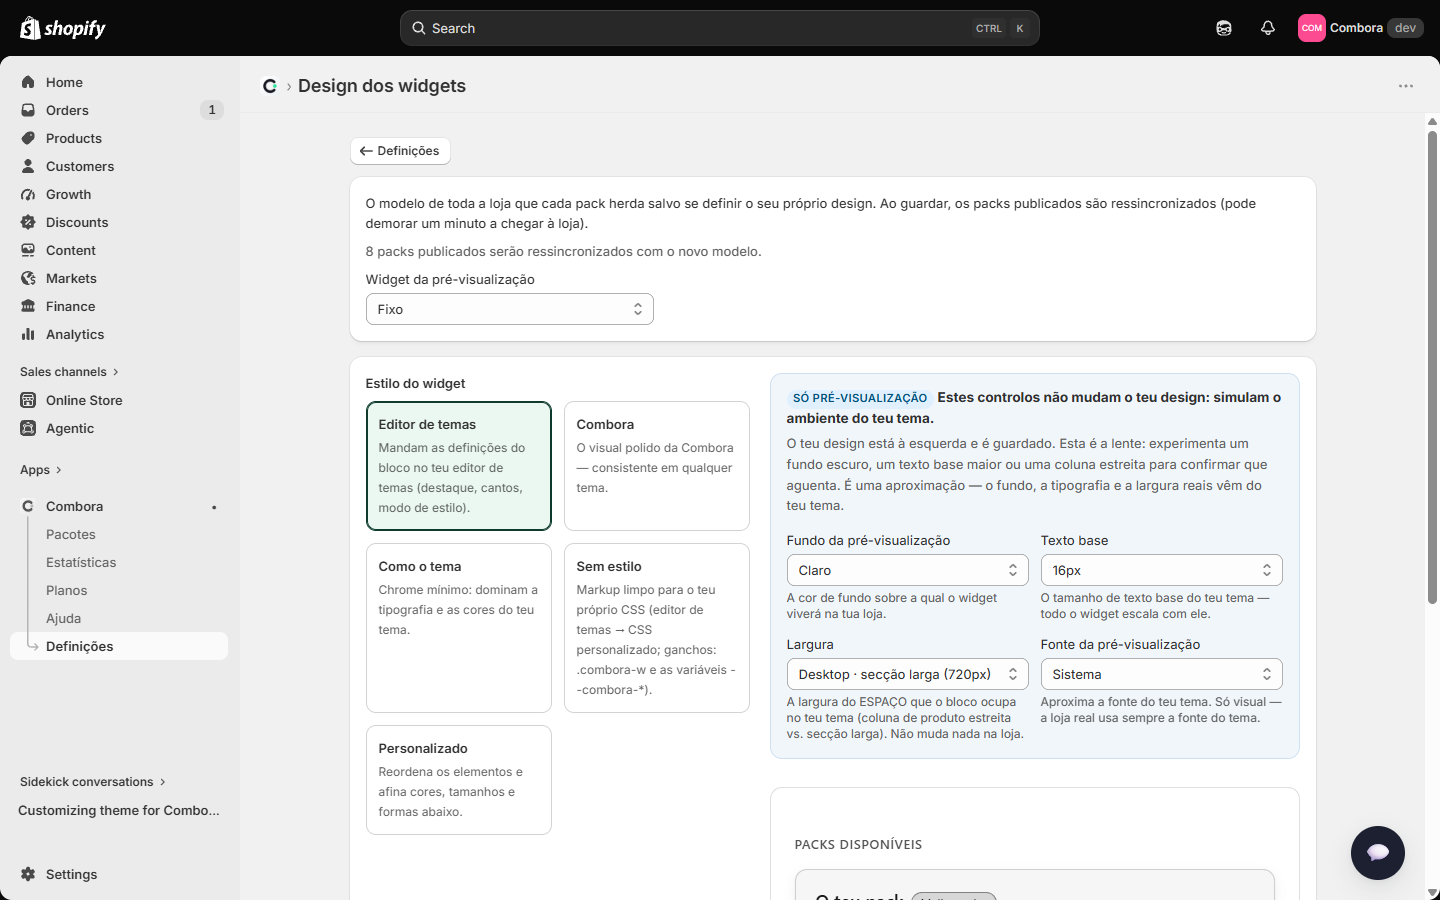1440x900 pixels.
Task: Select the Sem estilo style card
Action: 657,628
